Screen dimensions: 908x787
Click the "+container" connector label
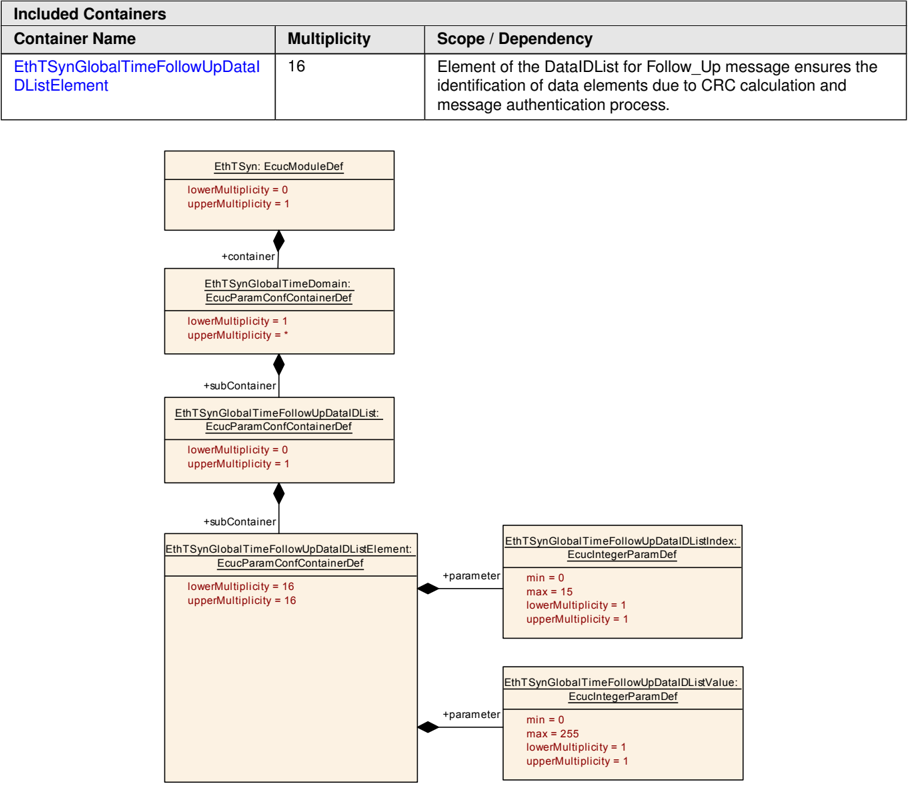click(248, 256)
